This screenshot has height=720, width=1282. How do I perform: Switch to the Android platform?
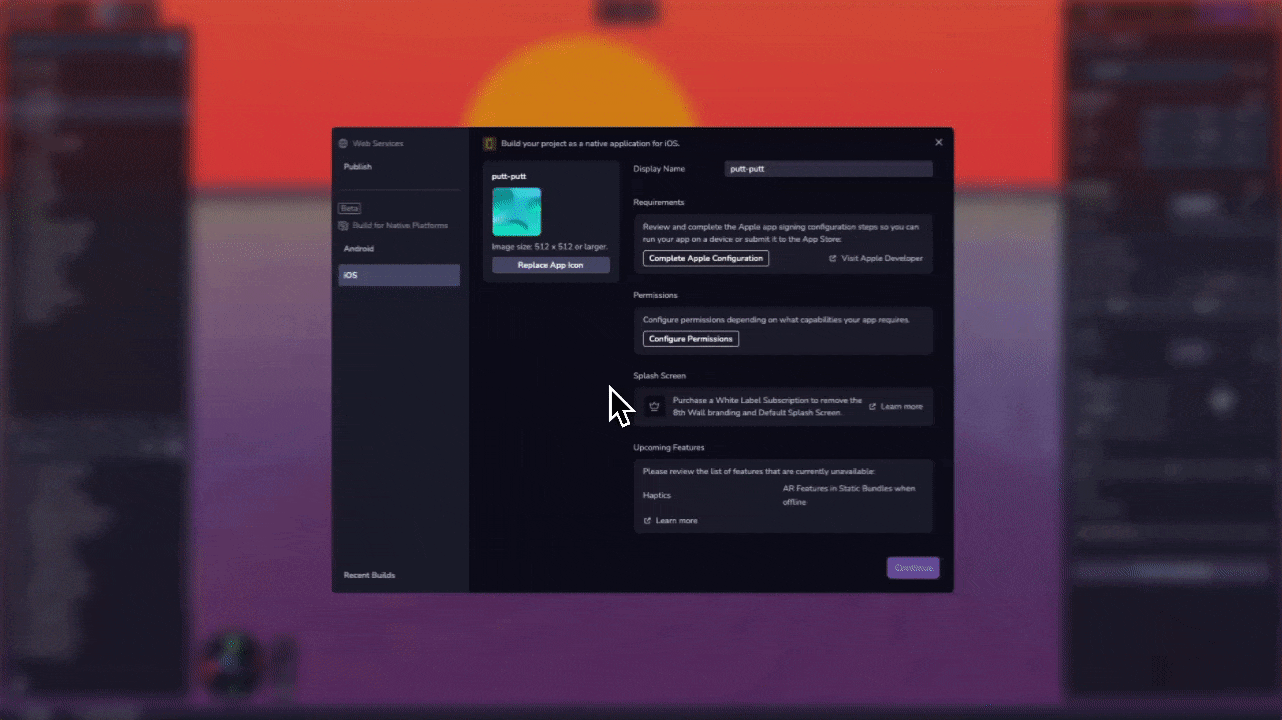359,248
